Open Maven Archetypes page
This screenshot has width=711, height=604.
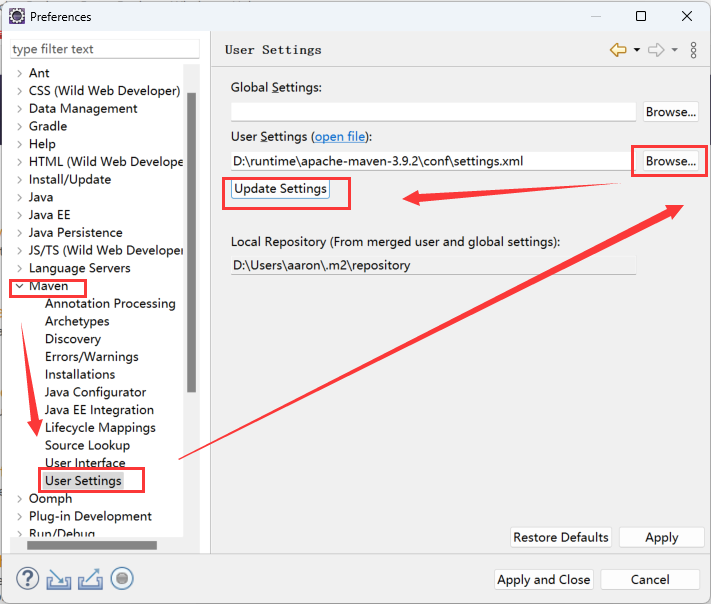click(77, 321)
